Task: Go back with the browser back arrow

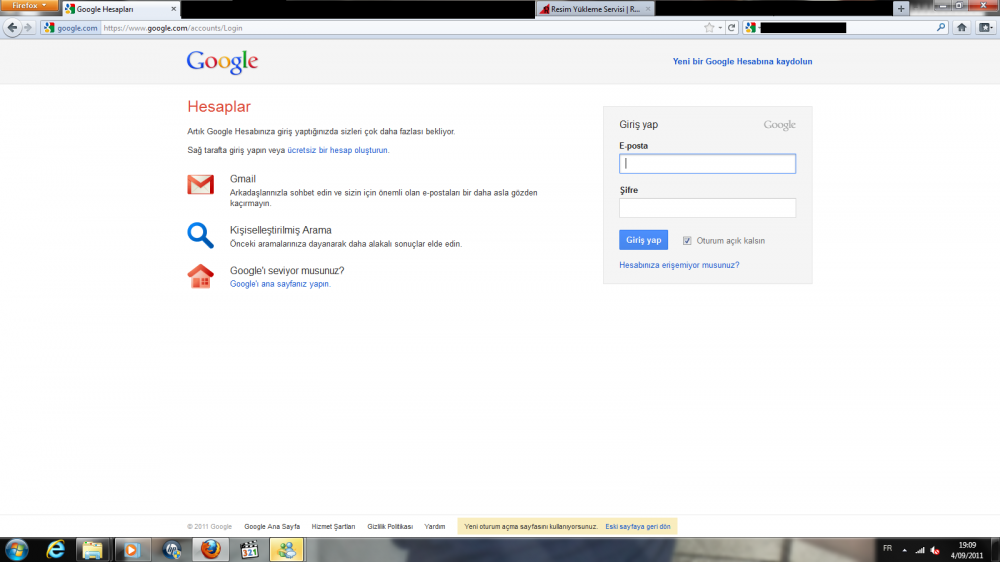Action: [x=12, y=27]
